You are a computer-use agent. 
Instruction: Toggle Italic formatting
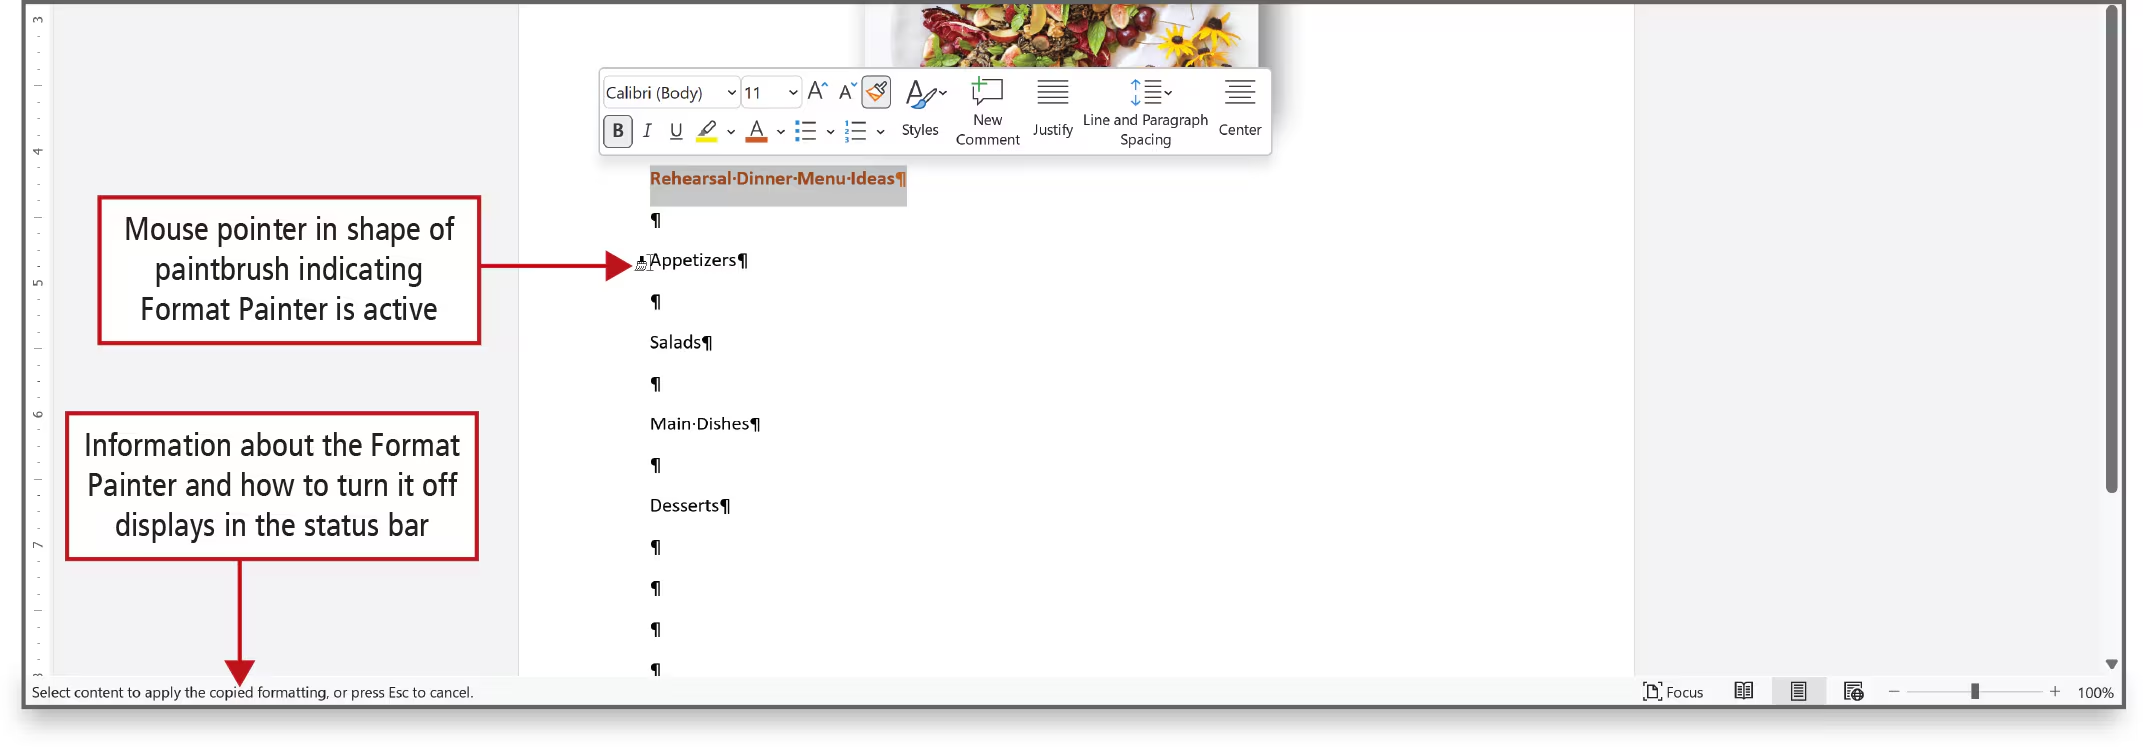(647, 131)
